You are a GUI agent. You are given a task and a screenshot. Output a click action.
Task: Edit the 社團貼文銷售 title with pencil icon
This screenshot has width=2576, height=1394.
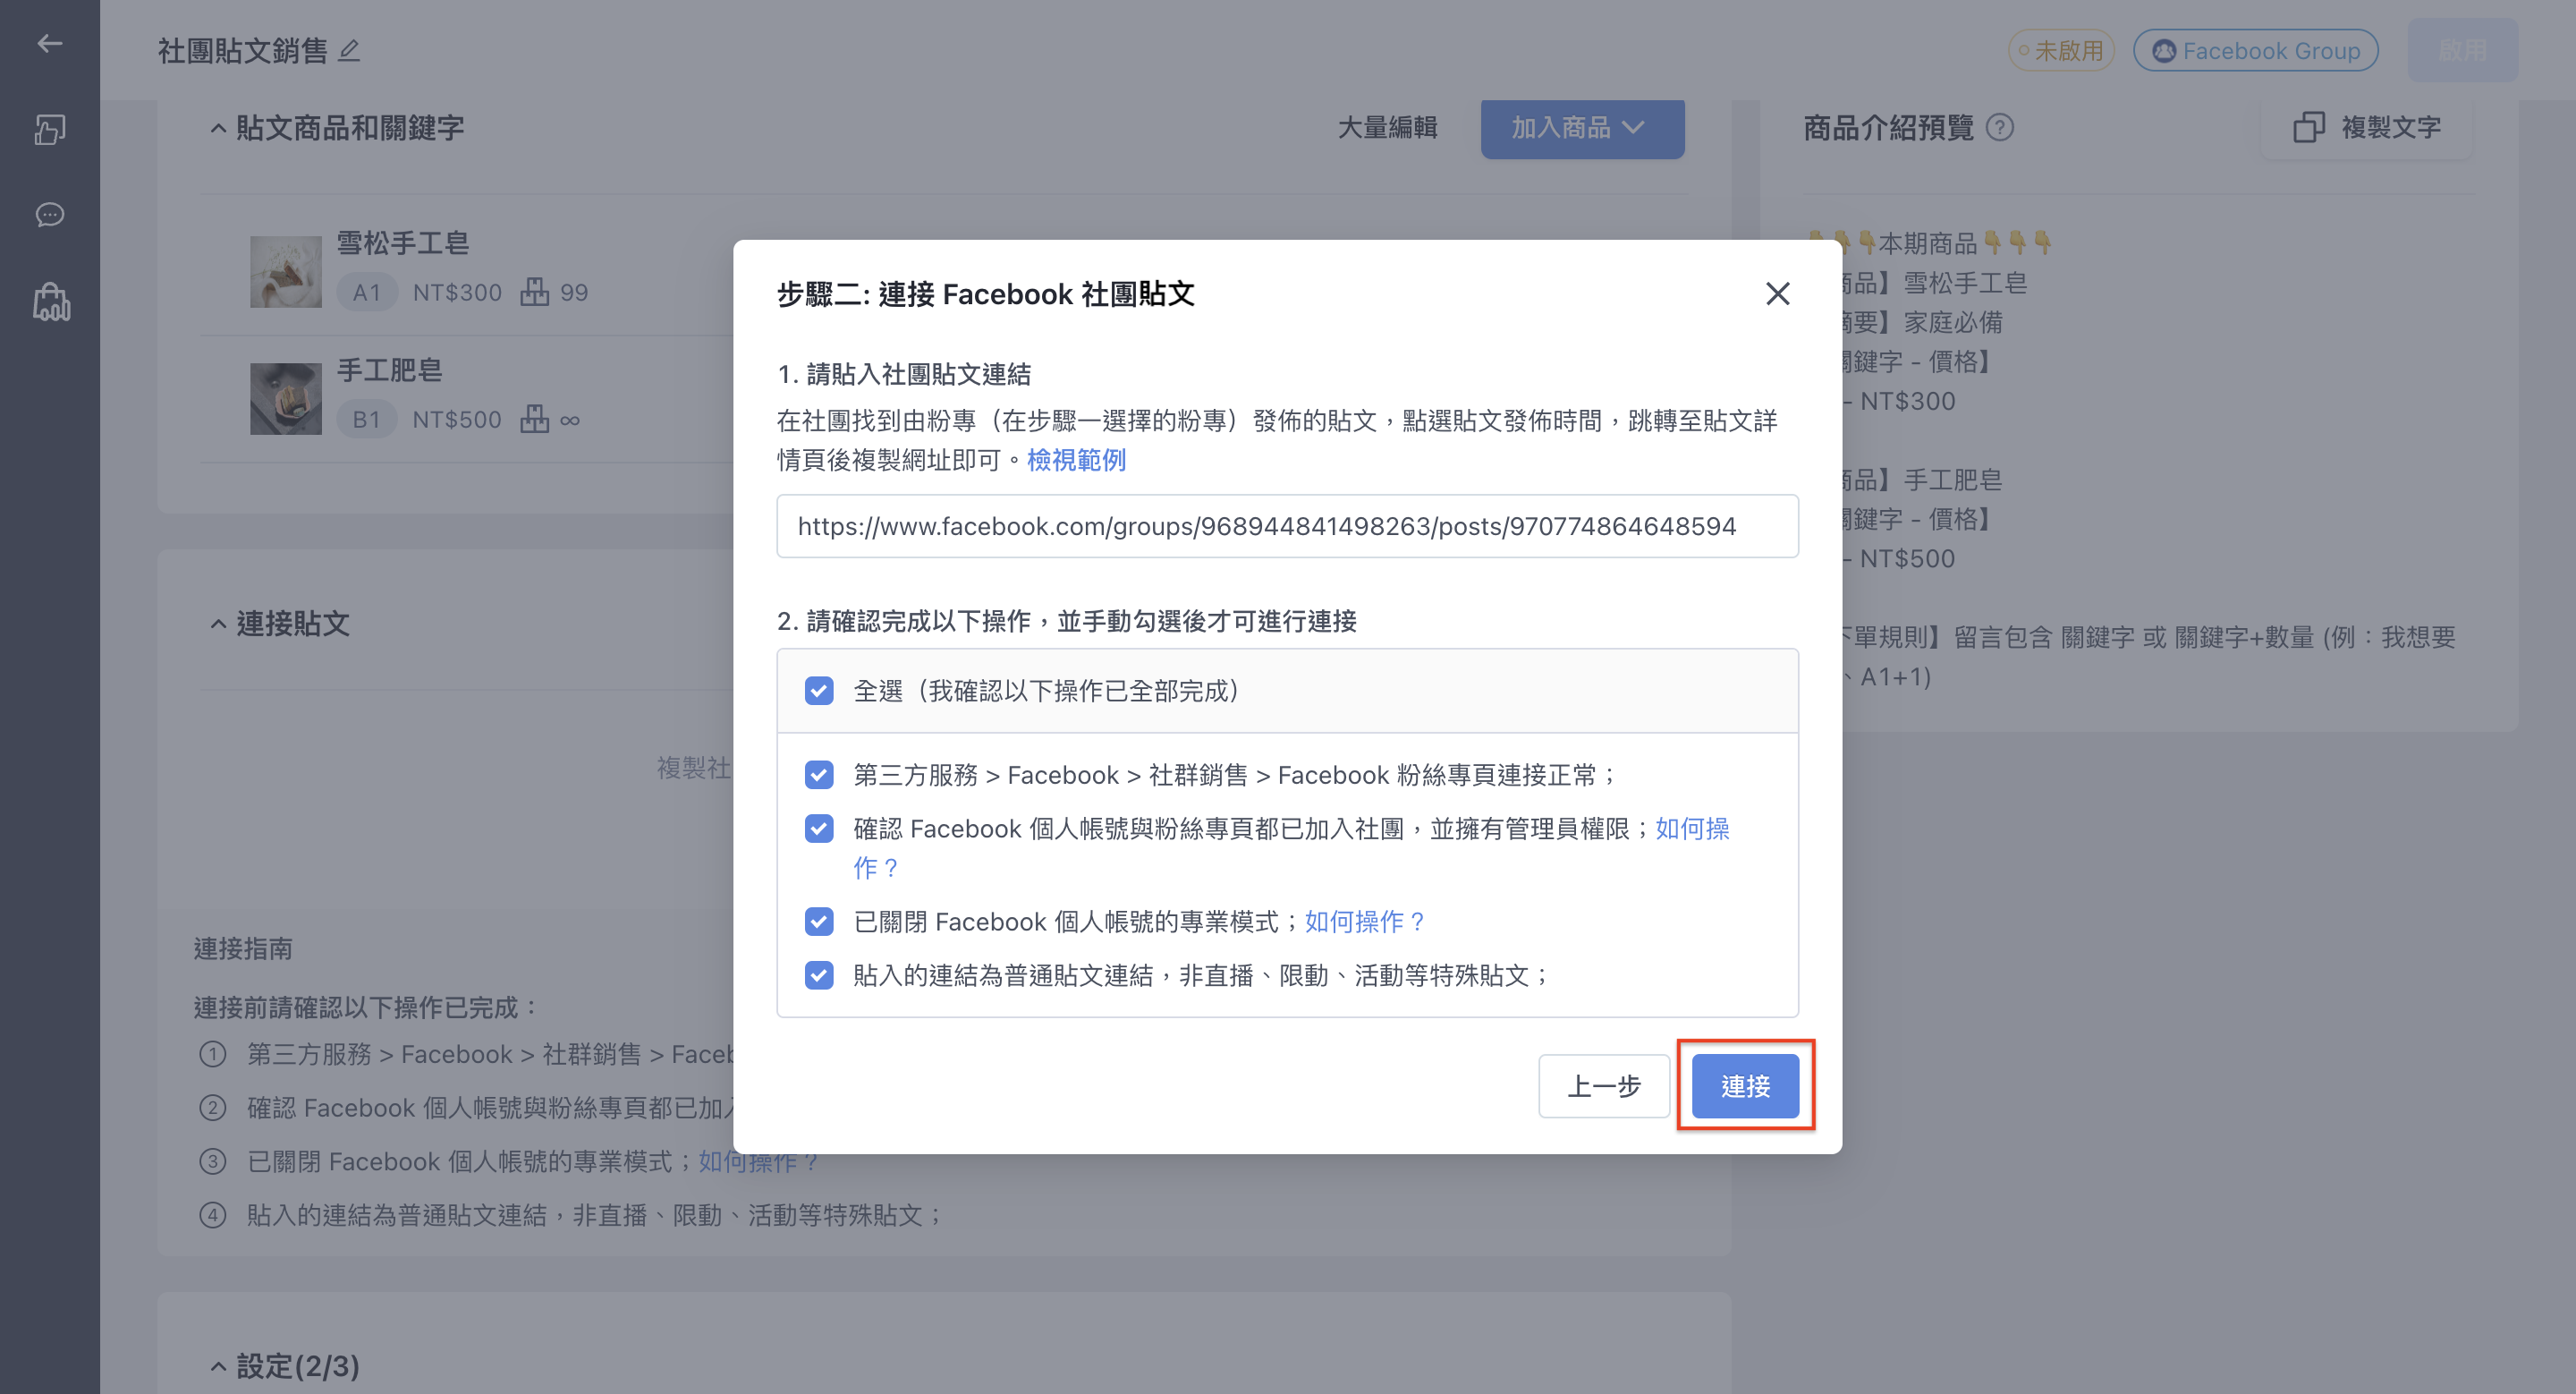click(x=349, y=50)
